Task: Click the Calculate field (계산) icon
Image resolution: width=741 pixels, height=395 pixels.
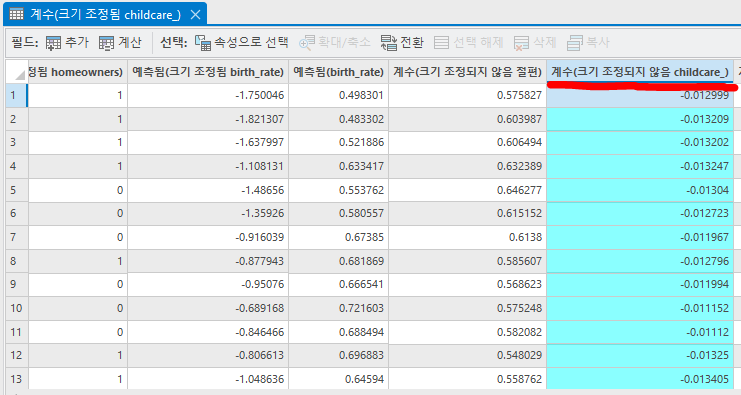Action: click(x=106, y=43)
